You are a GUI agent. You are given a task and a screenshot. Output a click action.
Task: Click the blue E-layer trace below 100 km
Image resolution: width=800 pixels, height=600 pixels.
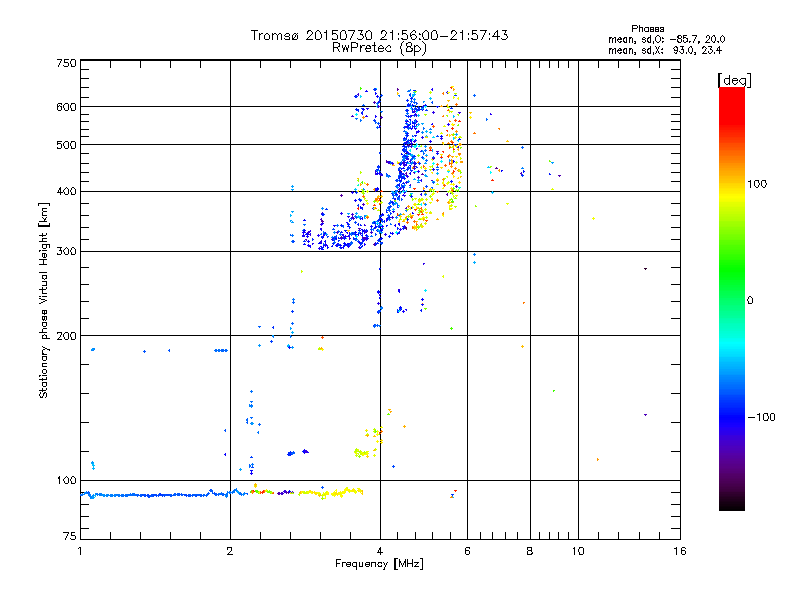[x=163, y=494]
